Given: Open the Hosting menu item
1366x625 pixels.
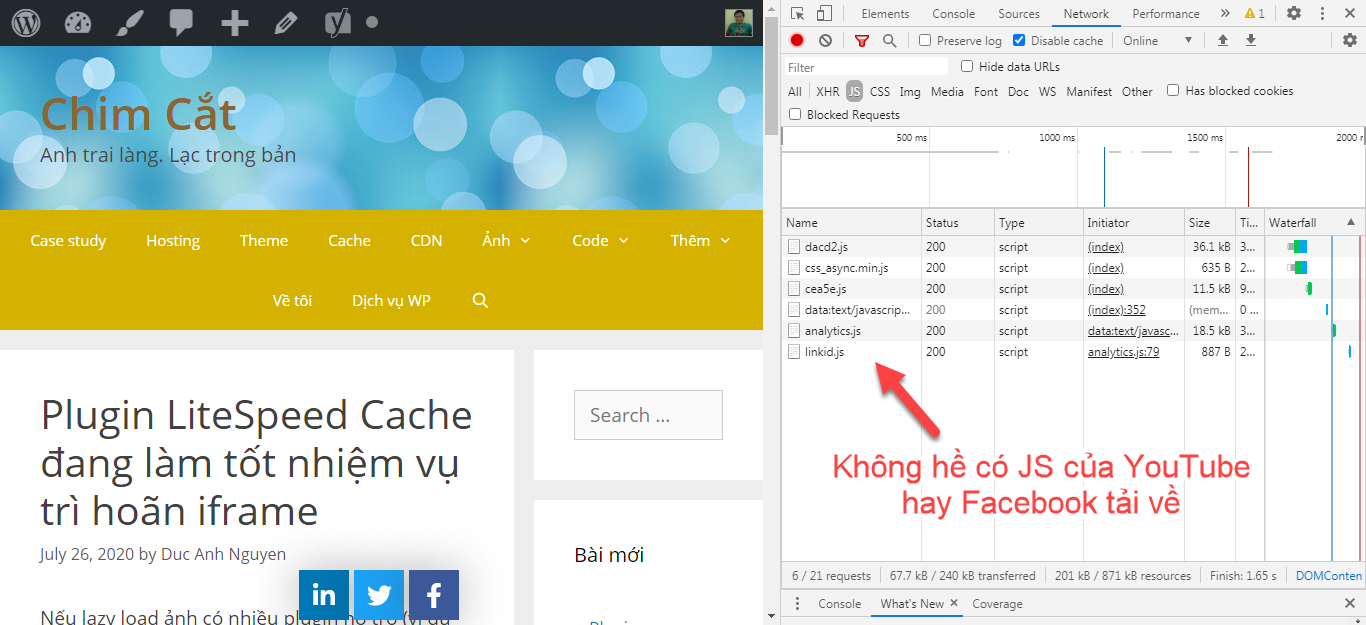Looking at the screenshot, I should [x=172, y=240].
